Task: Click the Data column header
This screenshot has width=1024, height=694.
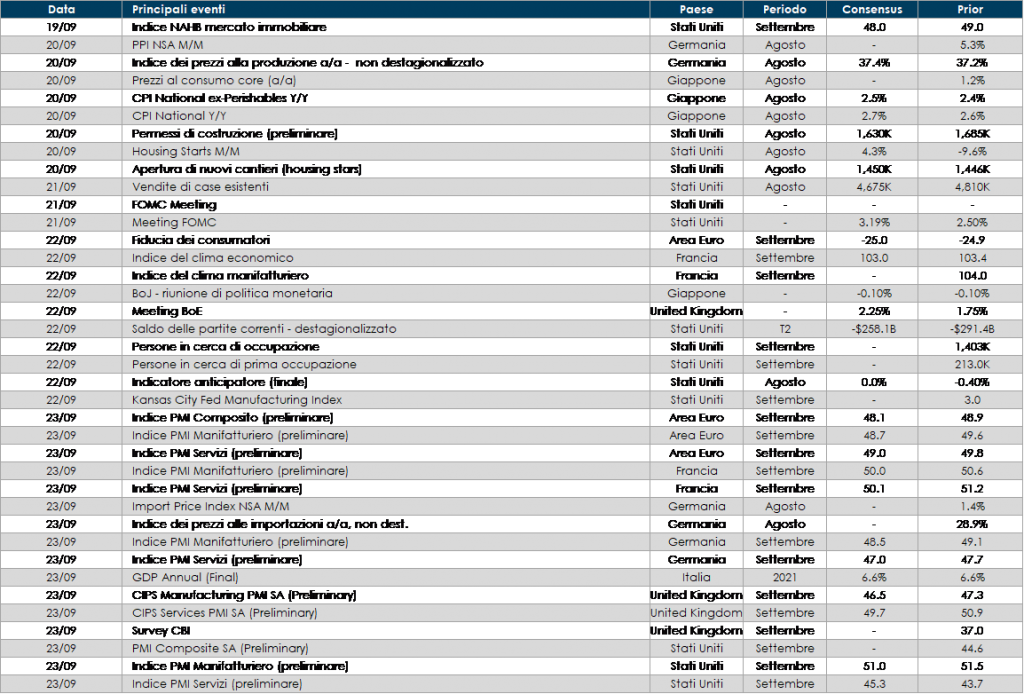Action: [x=61, y=9]
